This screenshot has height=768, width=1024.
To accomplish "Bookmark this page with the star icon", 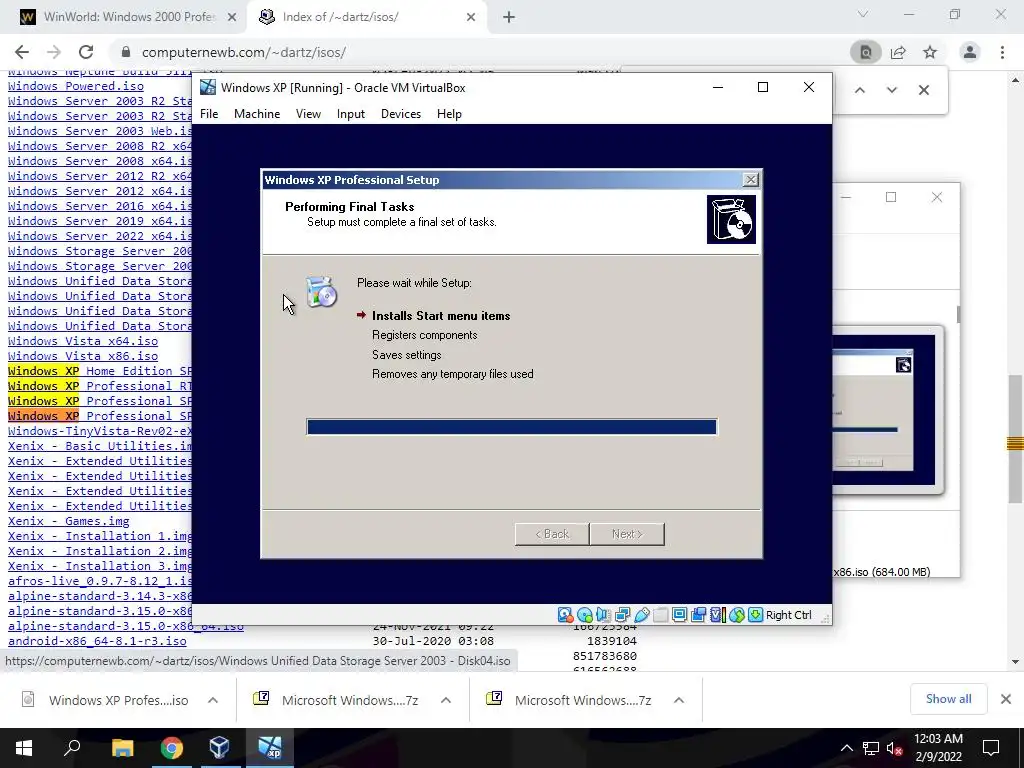I will (930, 52).
